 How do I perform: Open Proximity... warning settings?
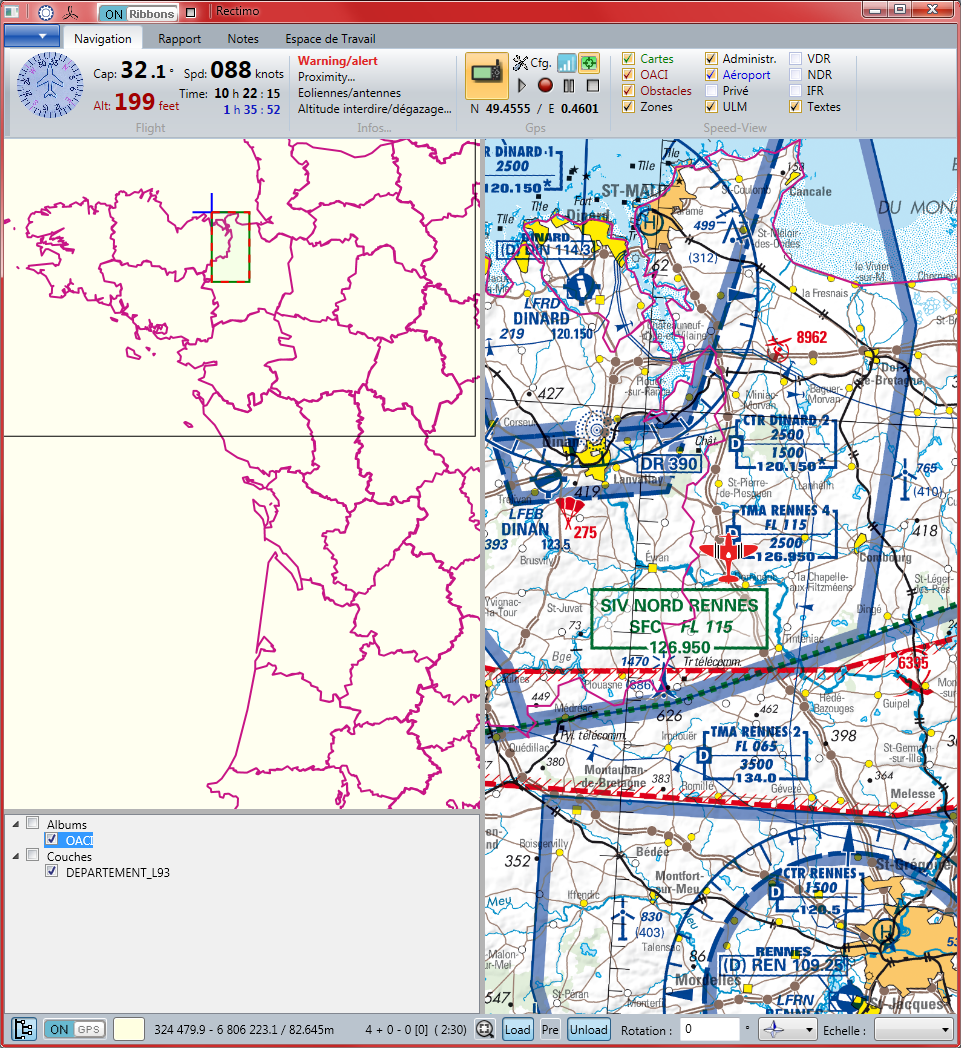(x=326, y=77)
